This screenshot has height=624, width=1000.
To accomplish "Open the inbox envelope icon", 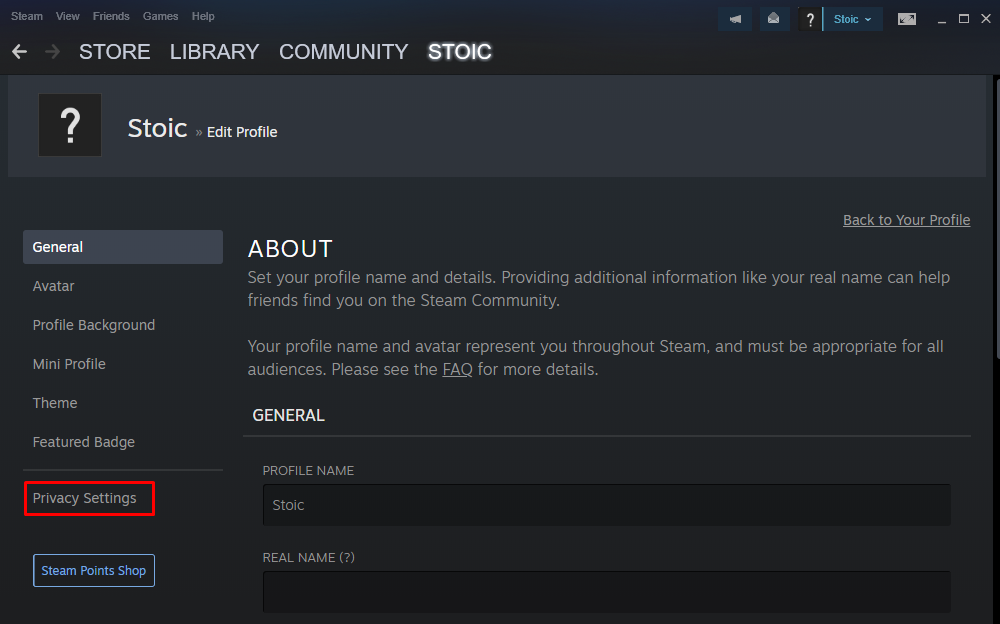I will tap(774, 19).
